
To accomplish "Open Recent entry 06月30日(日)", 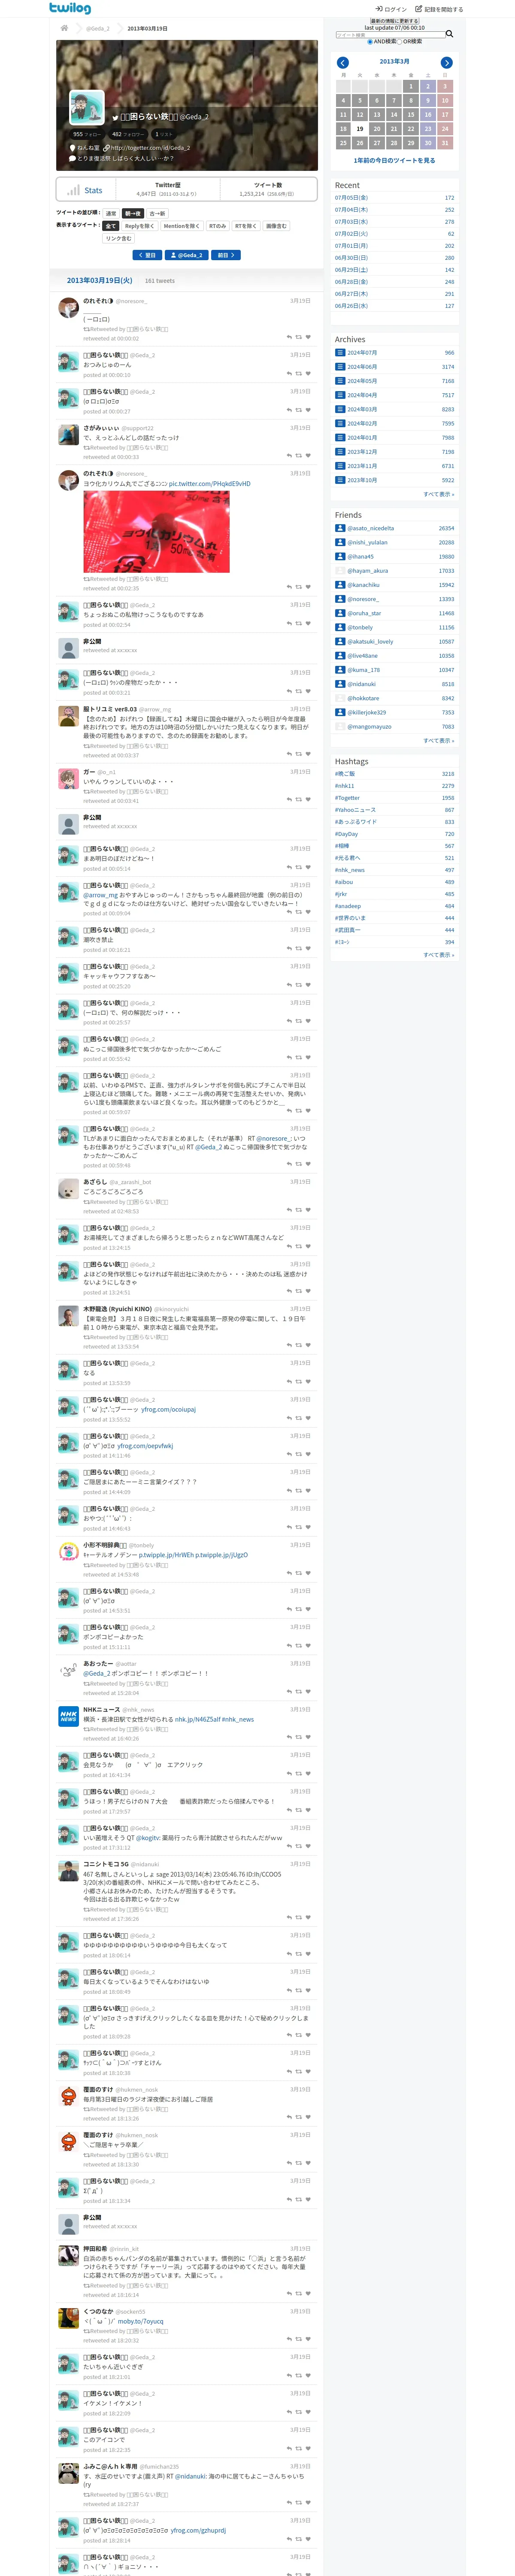I will (351, 257).
